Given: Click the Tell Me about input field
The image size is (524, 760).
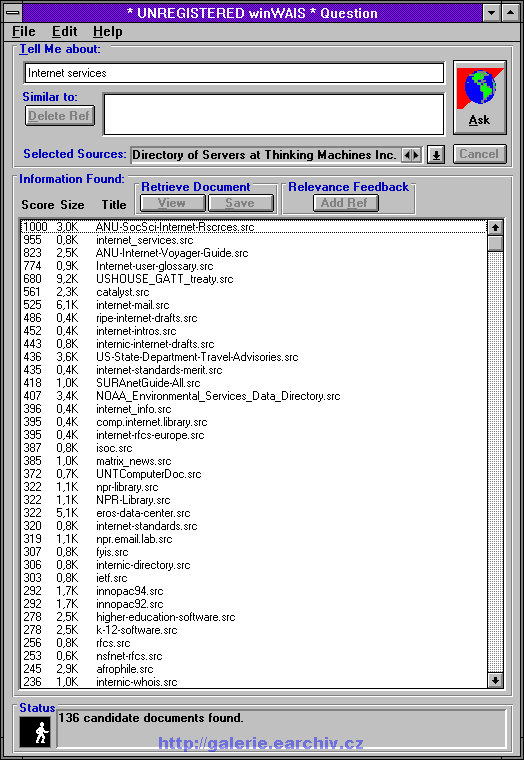Looking at the screenshot, I should (x=234, y=73).
